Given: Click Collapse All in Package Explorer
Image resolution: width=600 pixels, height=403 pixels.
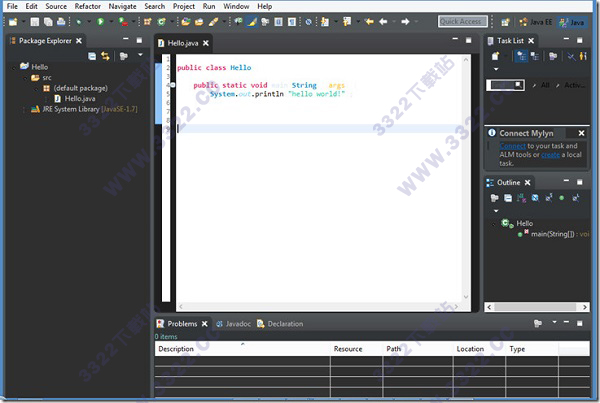Looking at the screenshot, I should point(92,56).
